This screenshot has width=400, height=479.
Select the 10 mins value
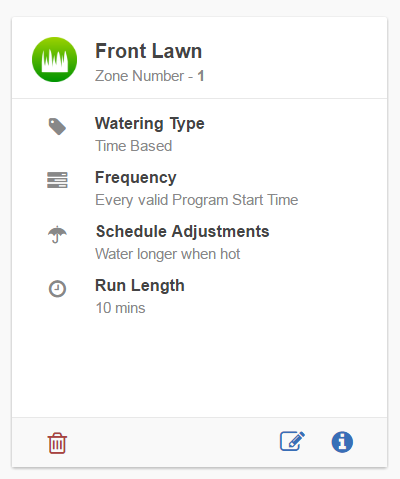[120, 308]
